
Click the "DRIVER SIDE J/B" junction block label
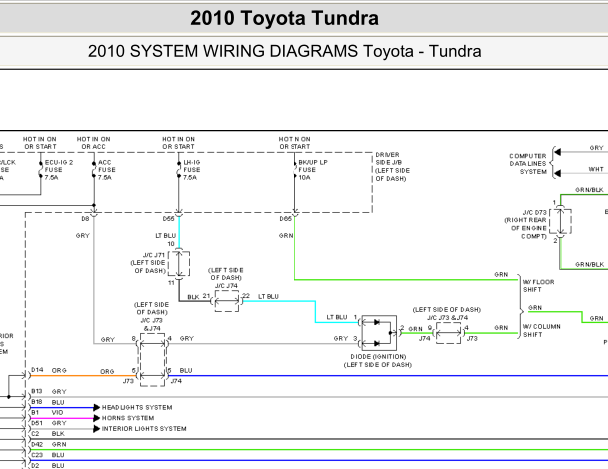389,159
